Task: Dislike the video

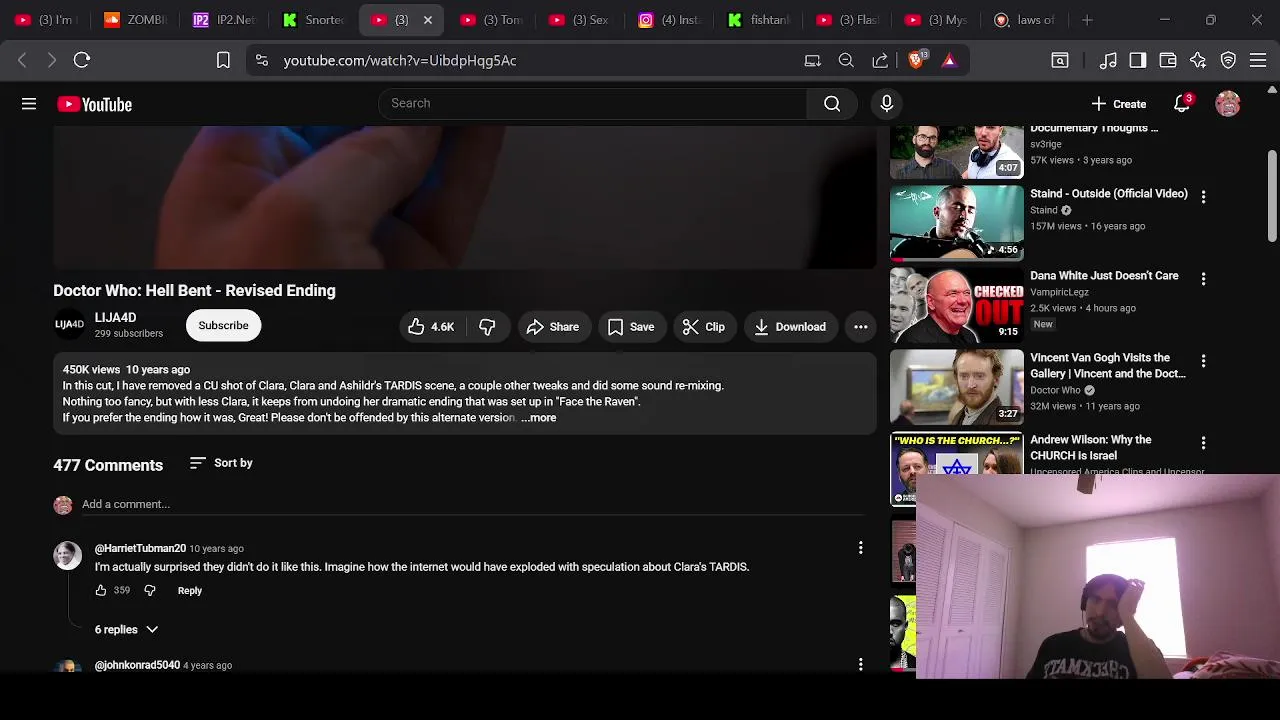Action: tap(487, 326)
